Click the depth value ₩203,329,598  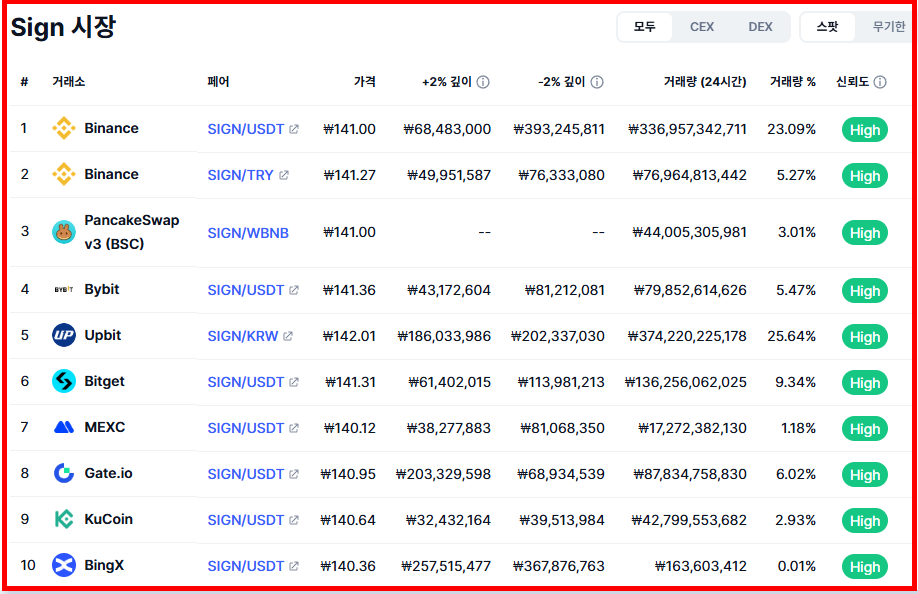[443, 474]
